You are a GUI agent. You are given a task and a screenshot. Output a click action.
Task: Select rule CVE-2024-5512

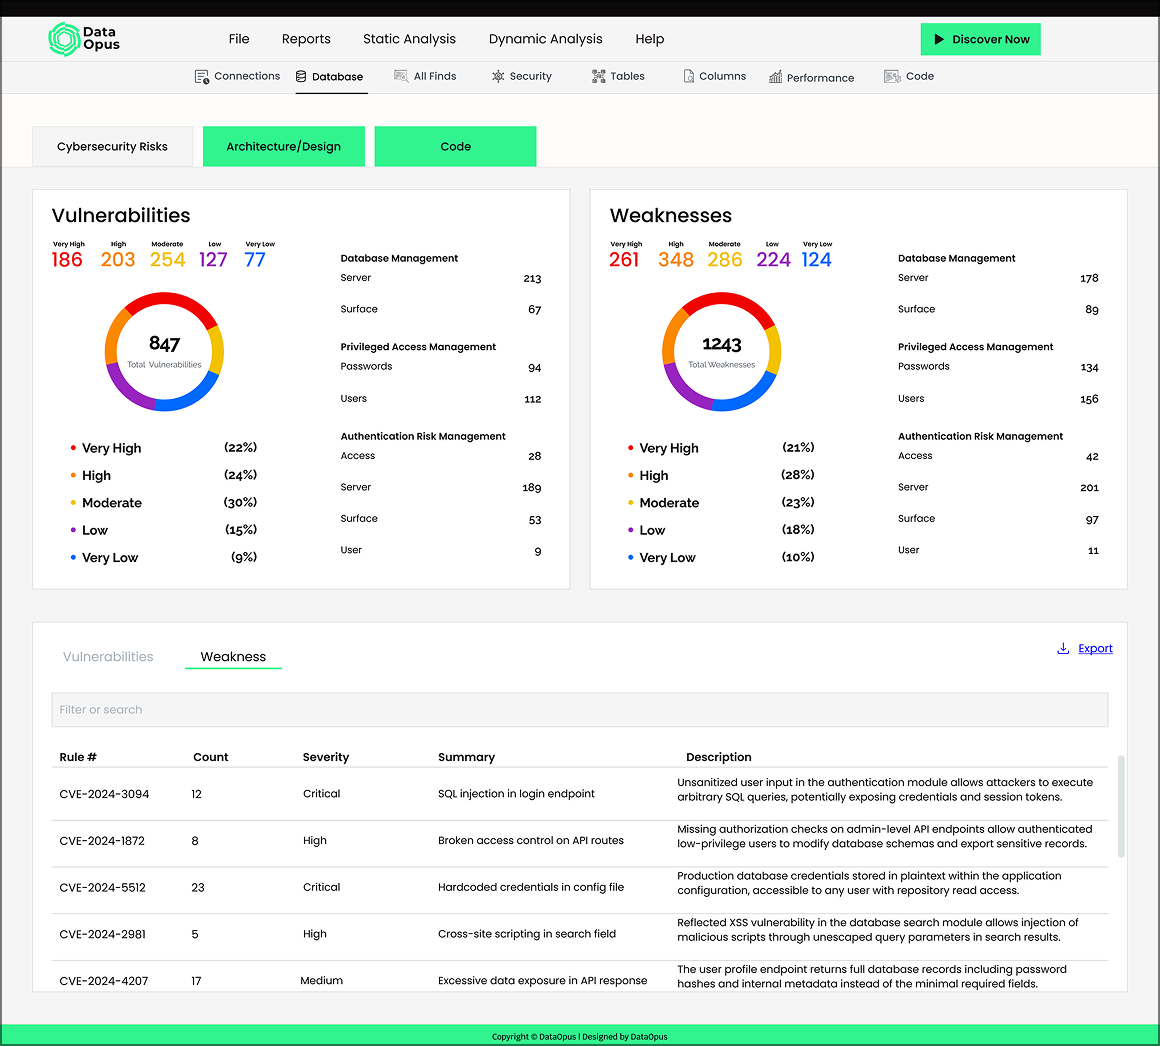(x=102, y=887)
